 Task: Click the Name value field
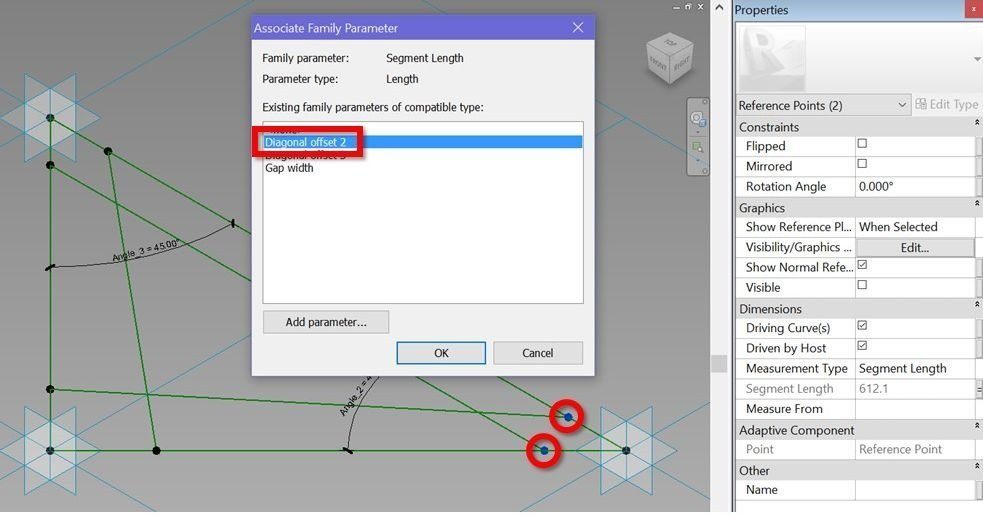click(915, 489)
